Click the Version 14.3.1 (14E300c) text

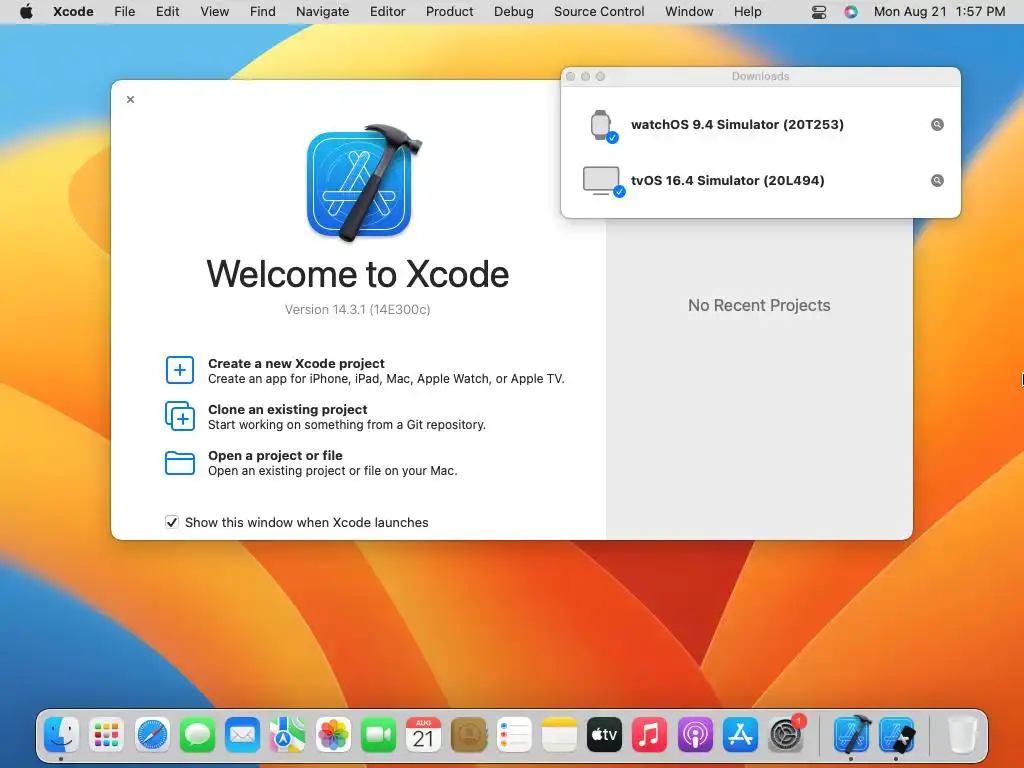[357, 310]
